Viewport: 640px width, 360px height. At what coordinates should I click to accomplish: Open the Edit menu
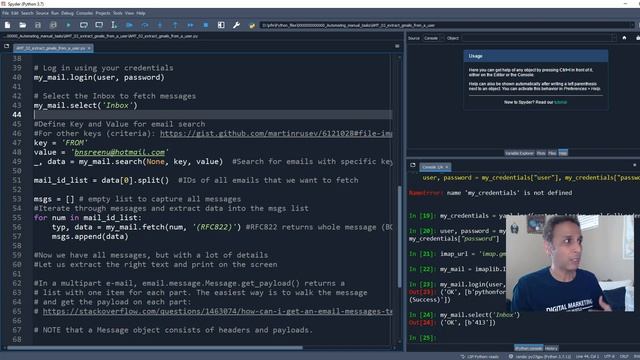[x=15, y=13]
